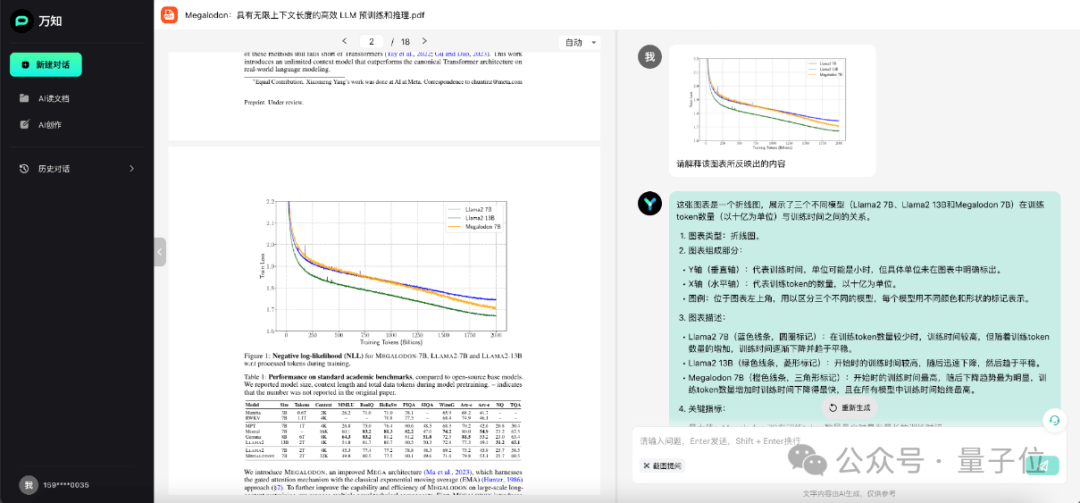Click the customer support headset icon
Screen dimensions: 1080x503
click(x=1053, y=420)
